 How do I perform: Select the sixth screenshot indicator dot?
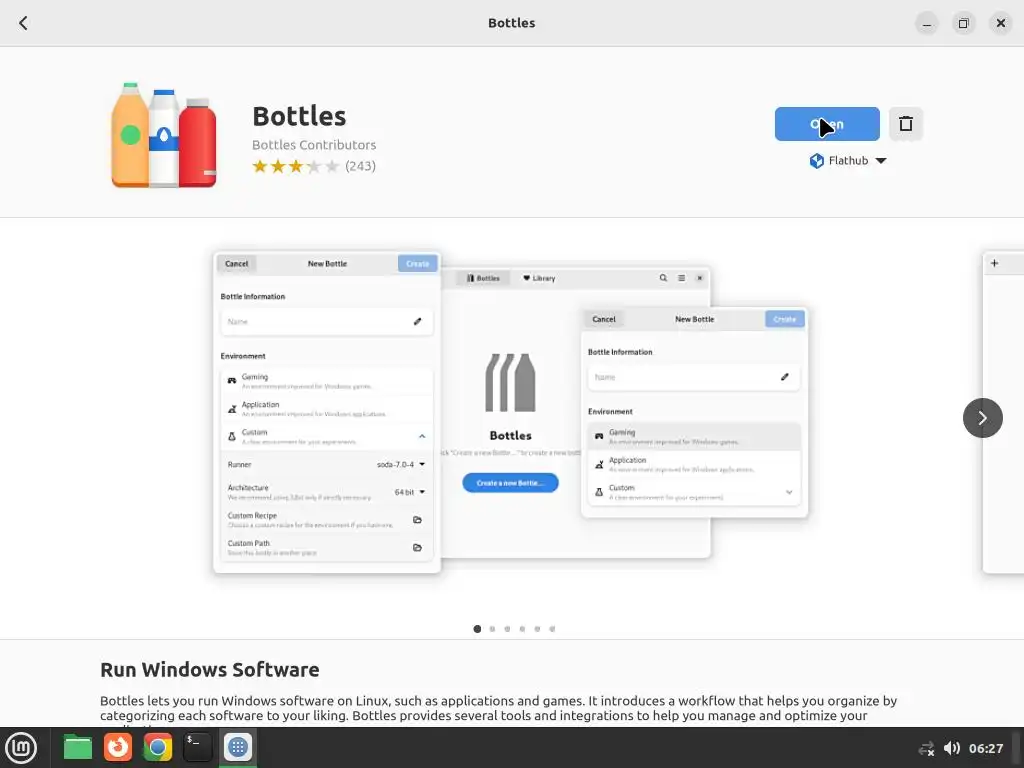click(x=552, y=629)
